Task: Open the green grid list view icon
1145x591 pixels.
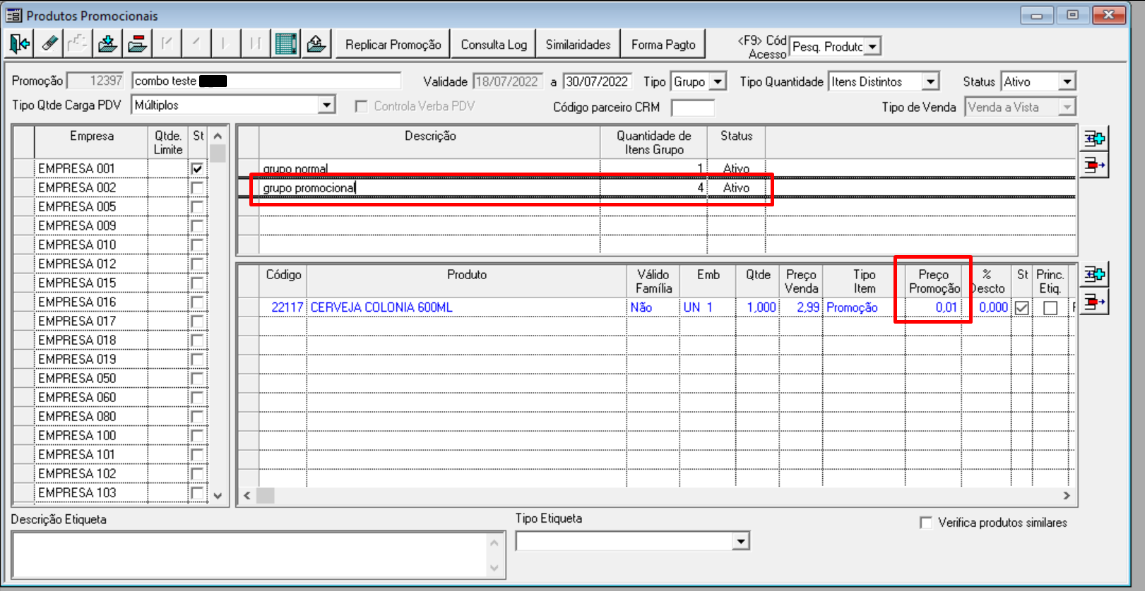Action: pyautogui.click(x=286, y=45)
